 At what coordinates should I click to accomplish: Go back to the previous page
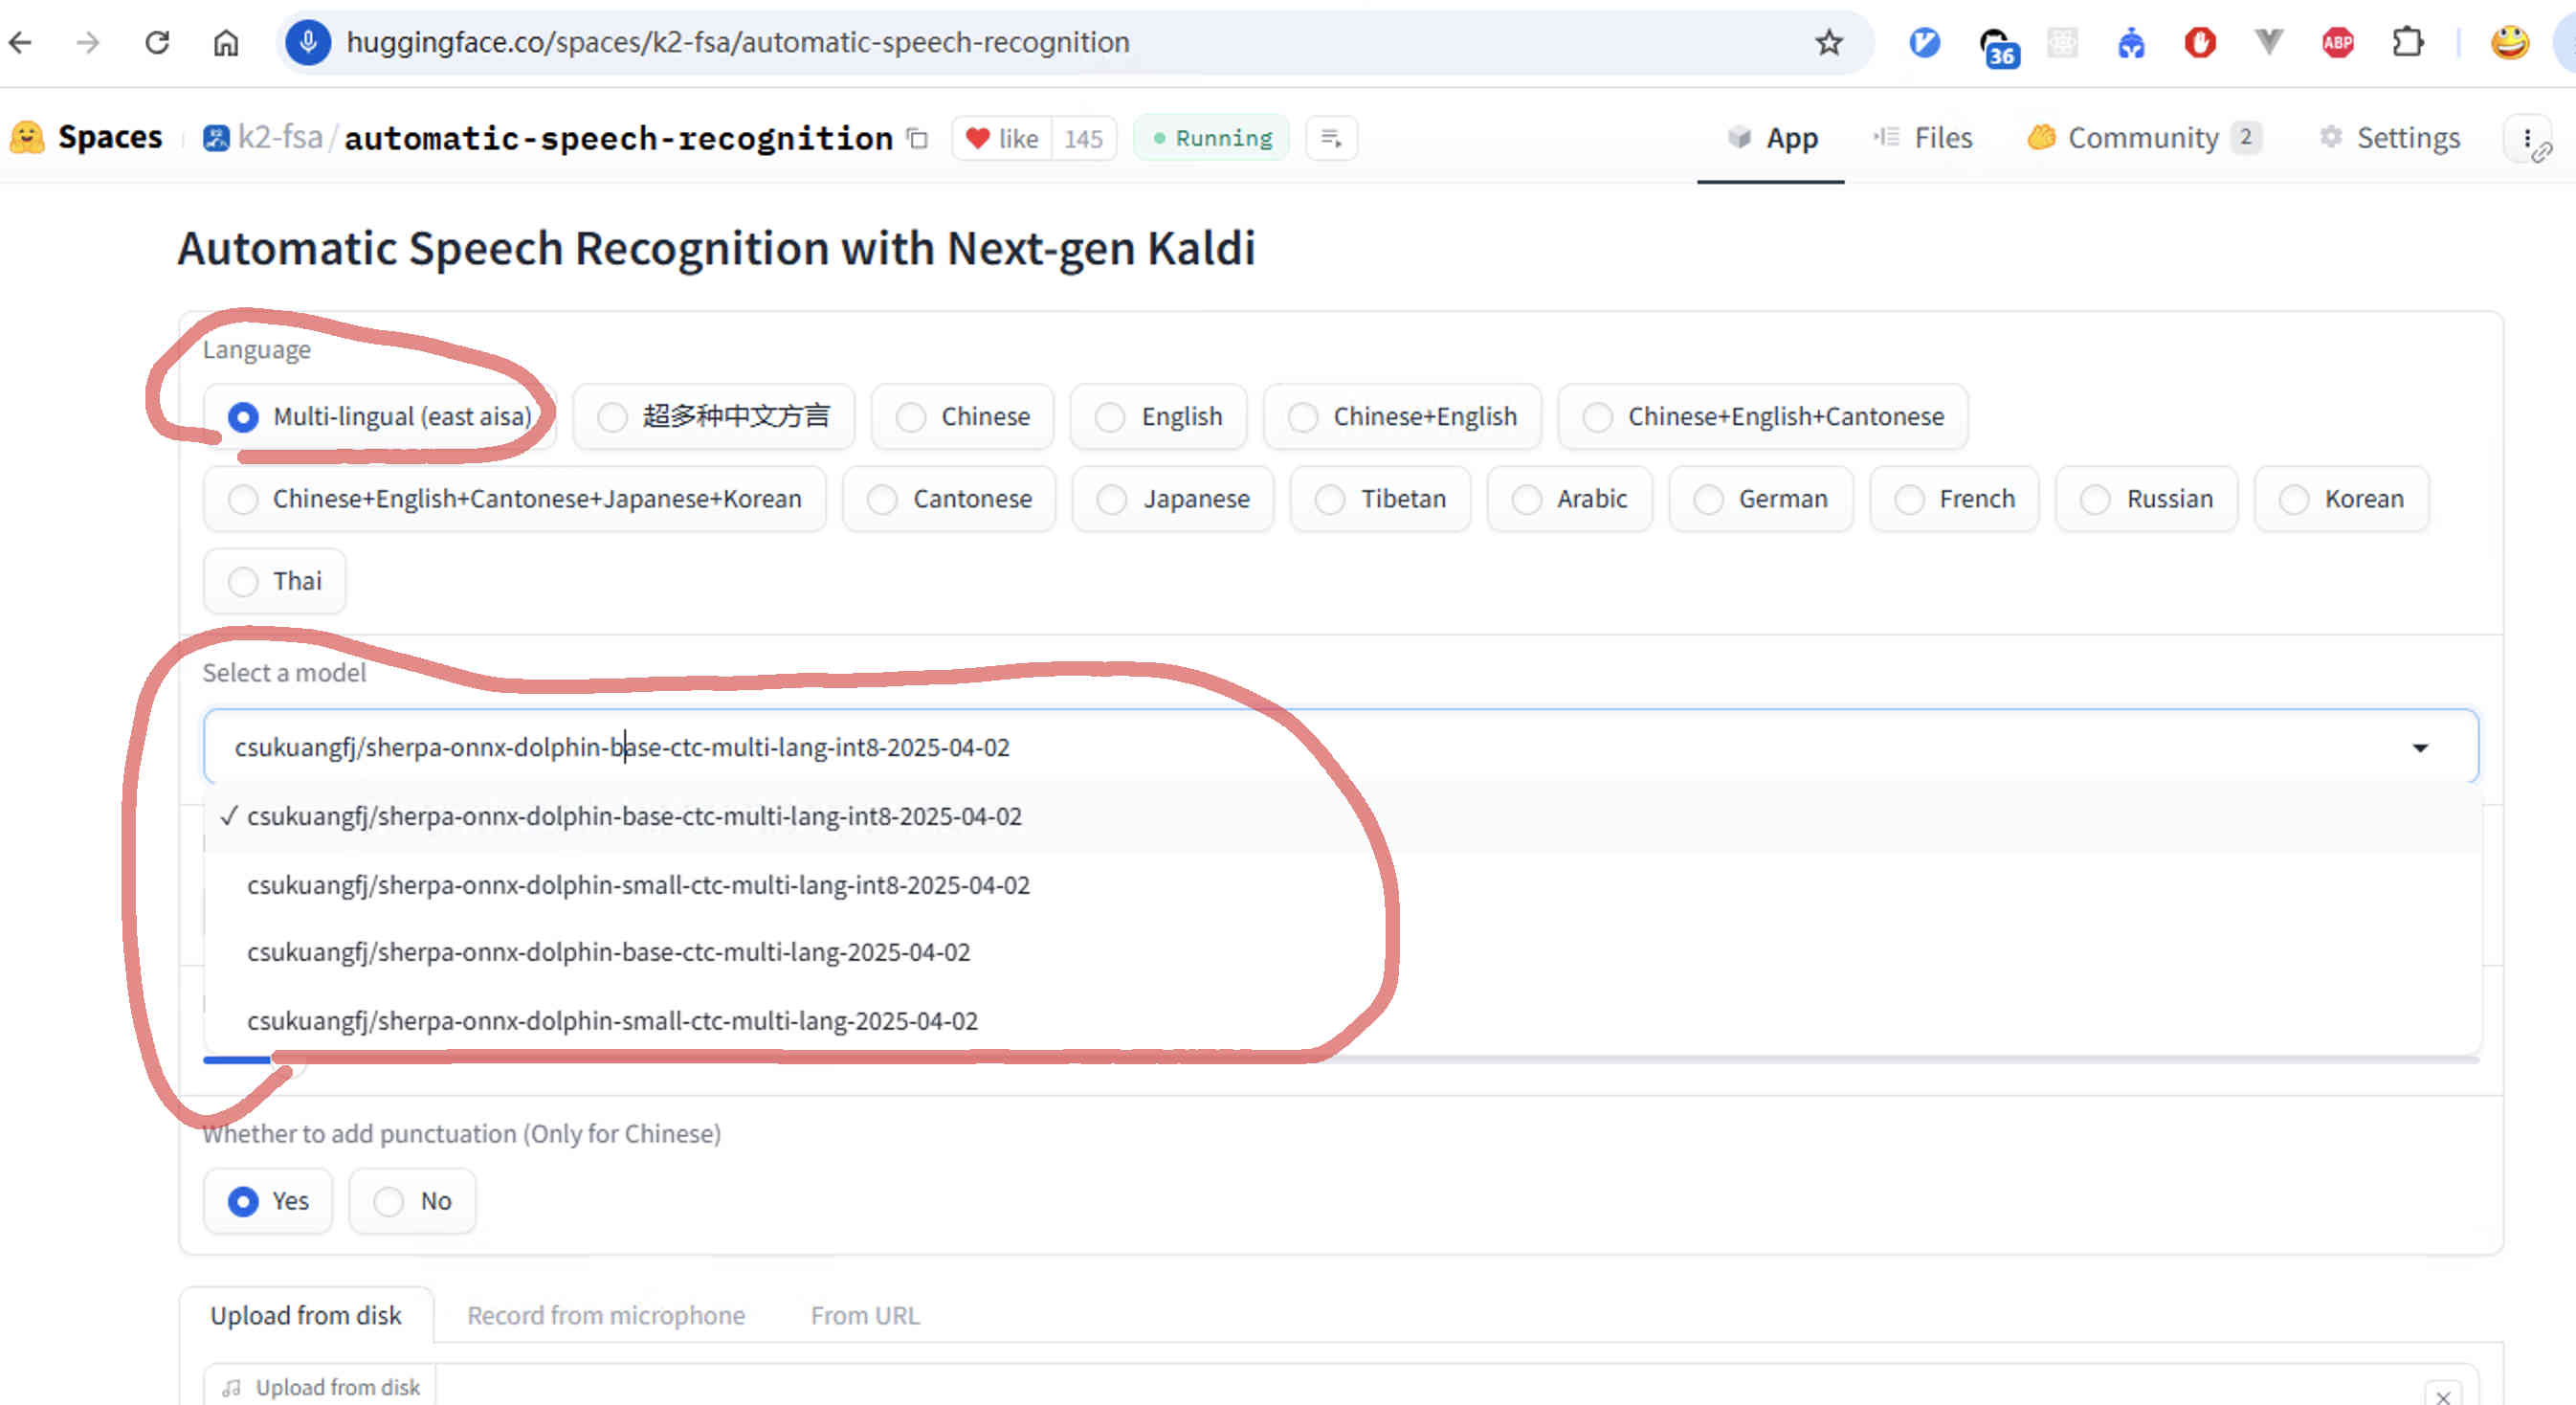point(21,42)
